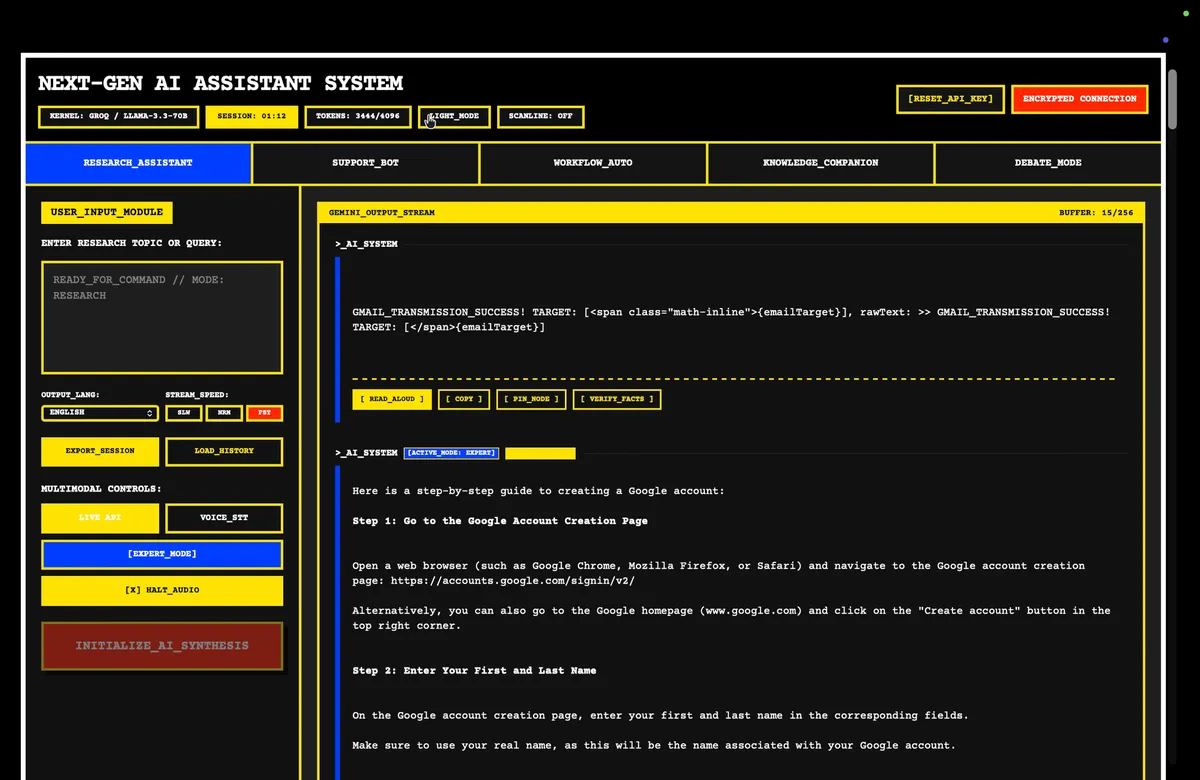The height and width of the screenshot is (780, 1200).
Task: Set stream speed to FST
Action: pyautogui.click(x=265, y=413)
